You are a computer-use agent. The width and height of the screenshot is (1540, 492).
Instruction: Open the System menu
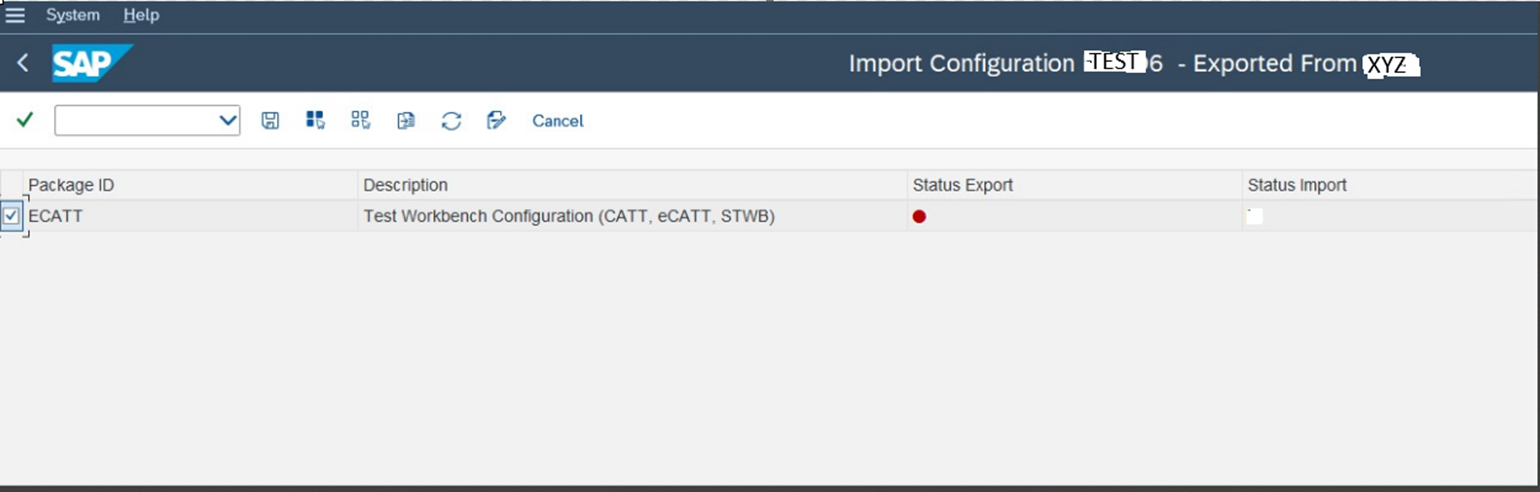pos(73,15)
